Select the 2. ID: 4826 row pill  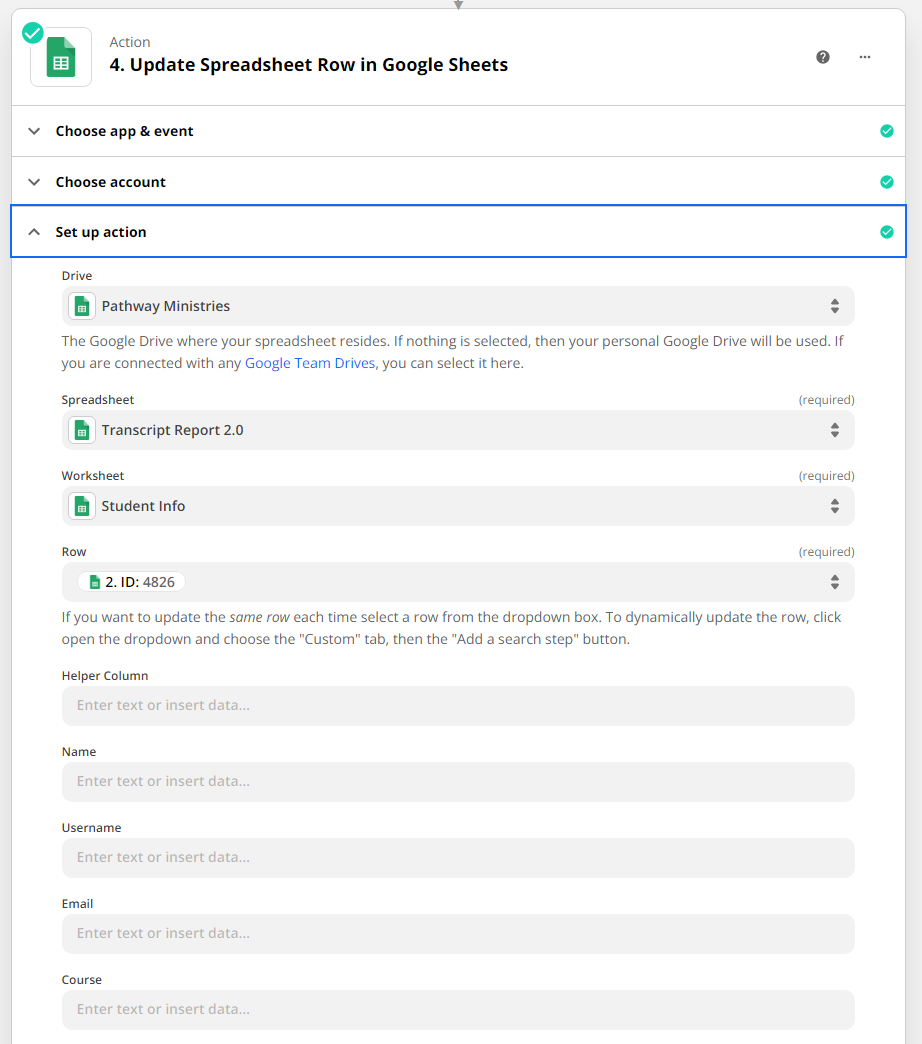click(131, 582)
